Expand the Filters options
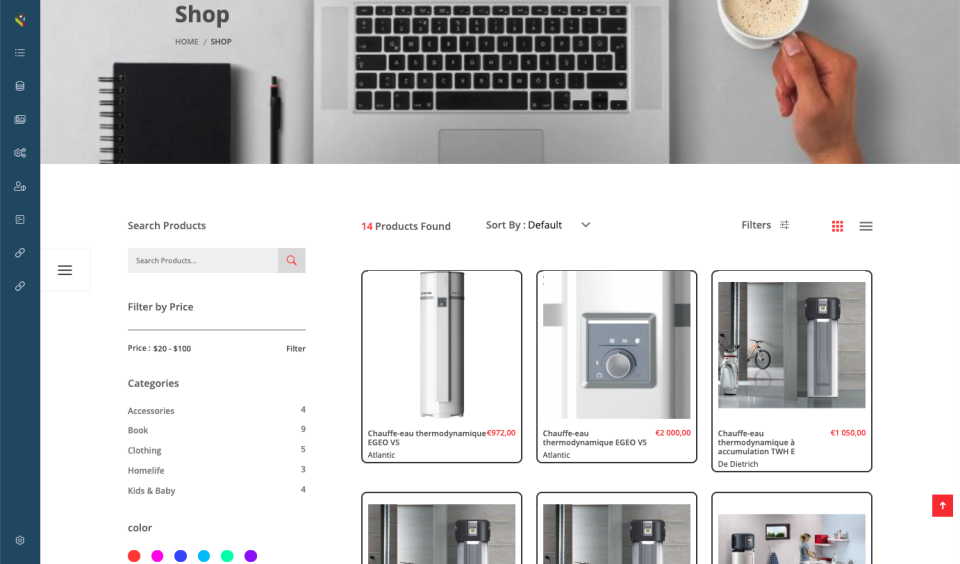This screenshot has width=960, height=564. click(x=765, y=225)
